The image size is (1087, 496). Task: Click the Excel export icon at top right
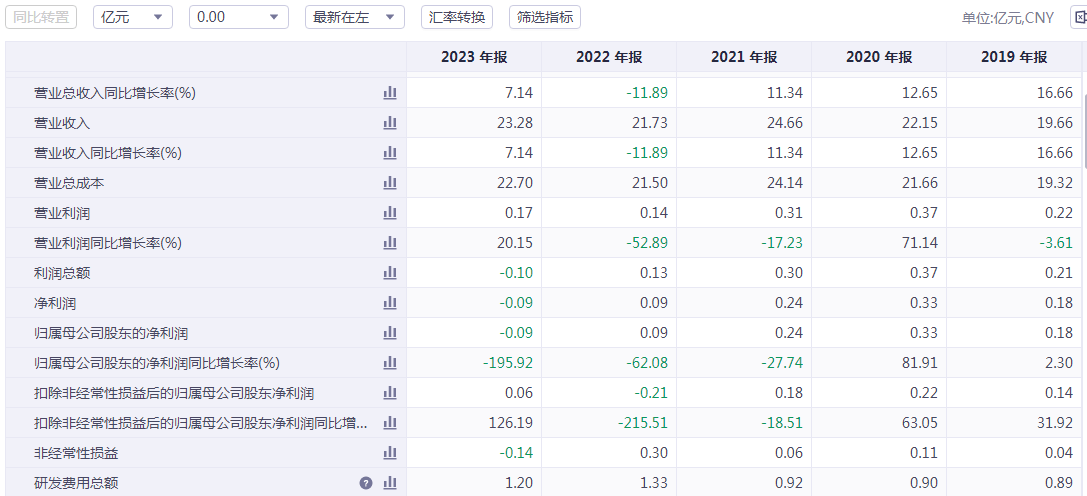coord(1079,17)
